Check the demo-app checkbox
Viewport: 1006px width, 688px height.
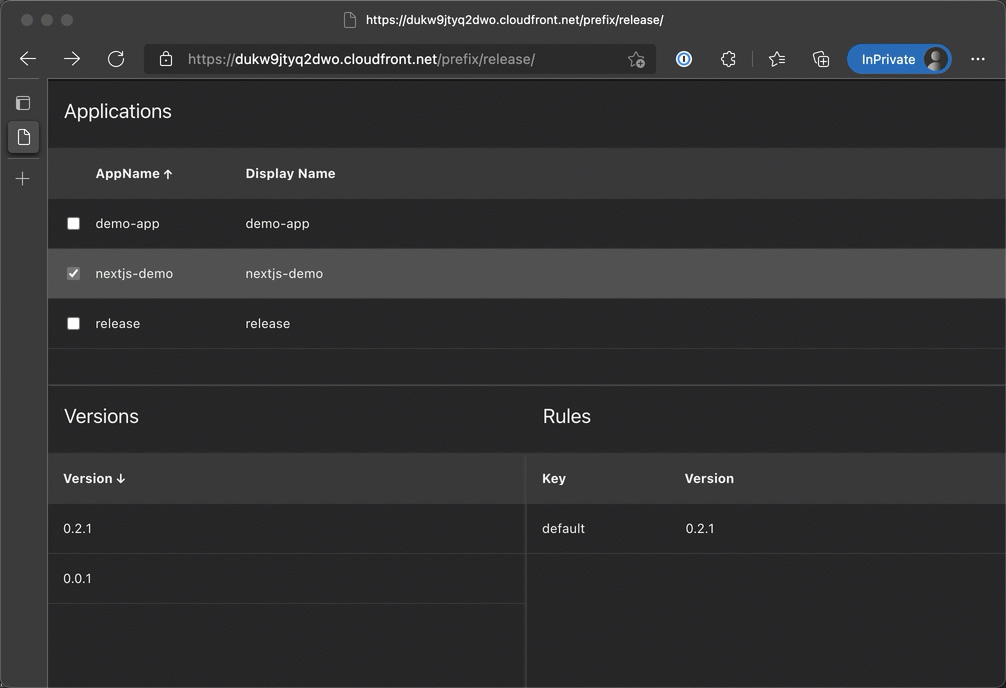[73, 223]
